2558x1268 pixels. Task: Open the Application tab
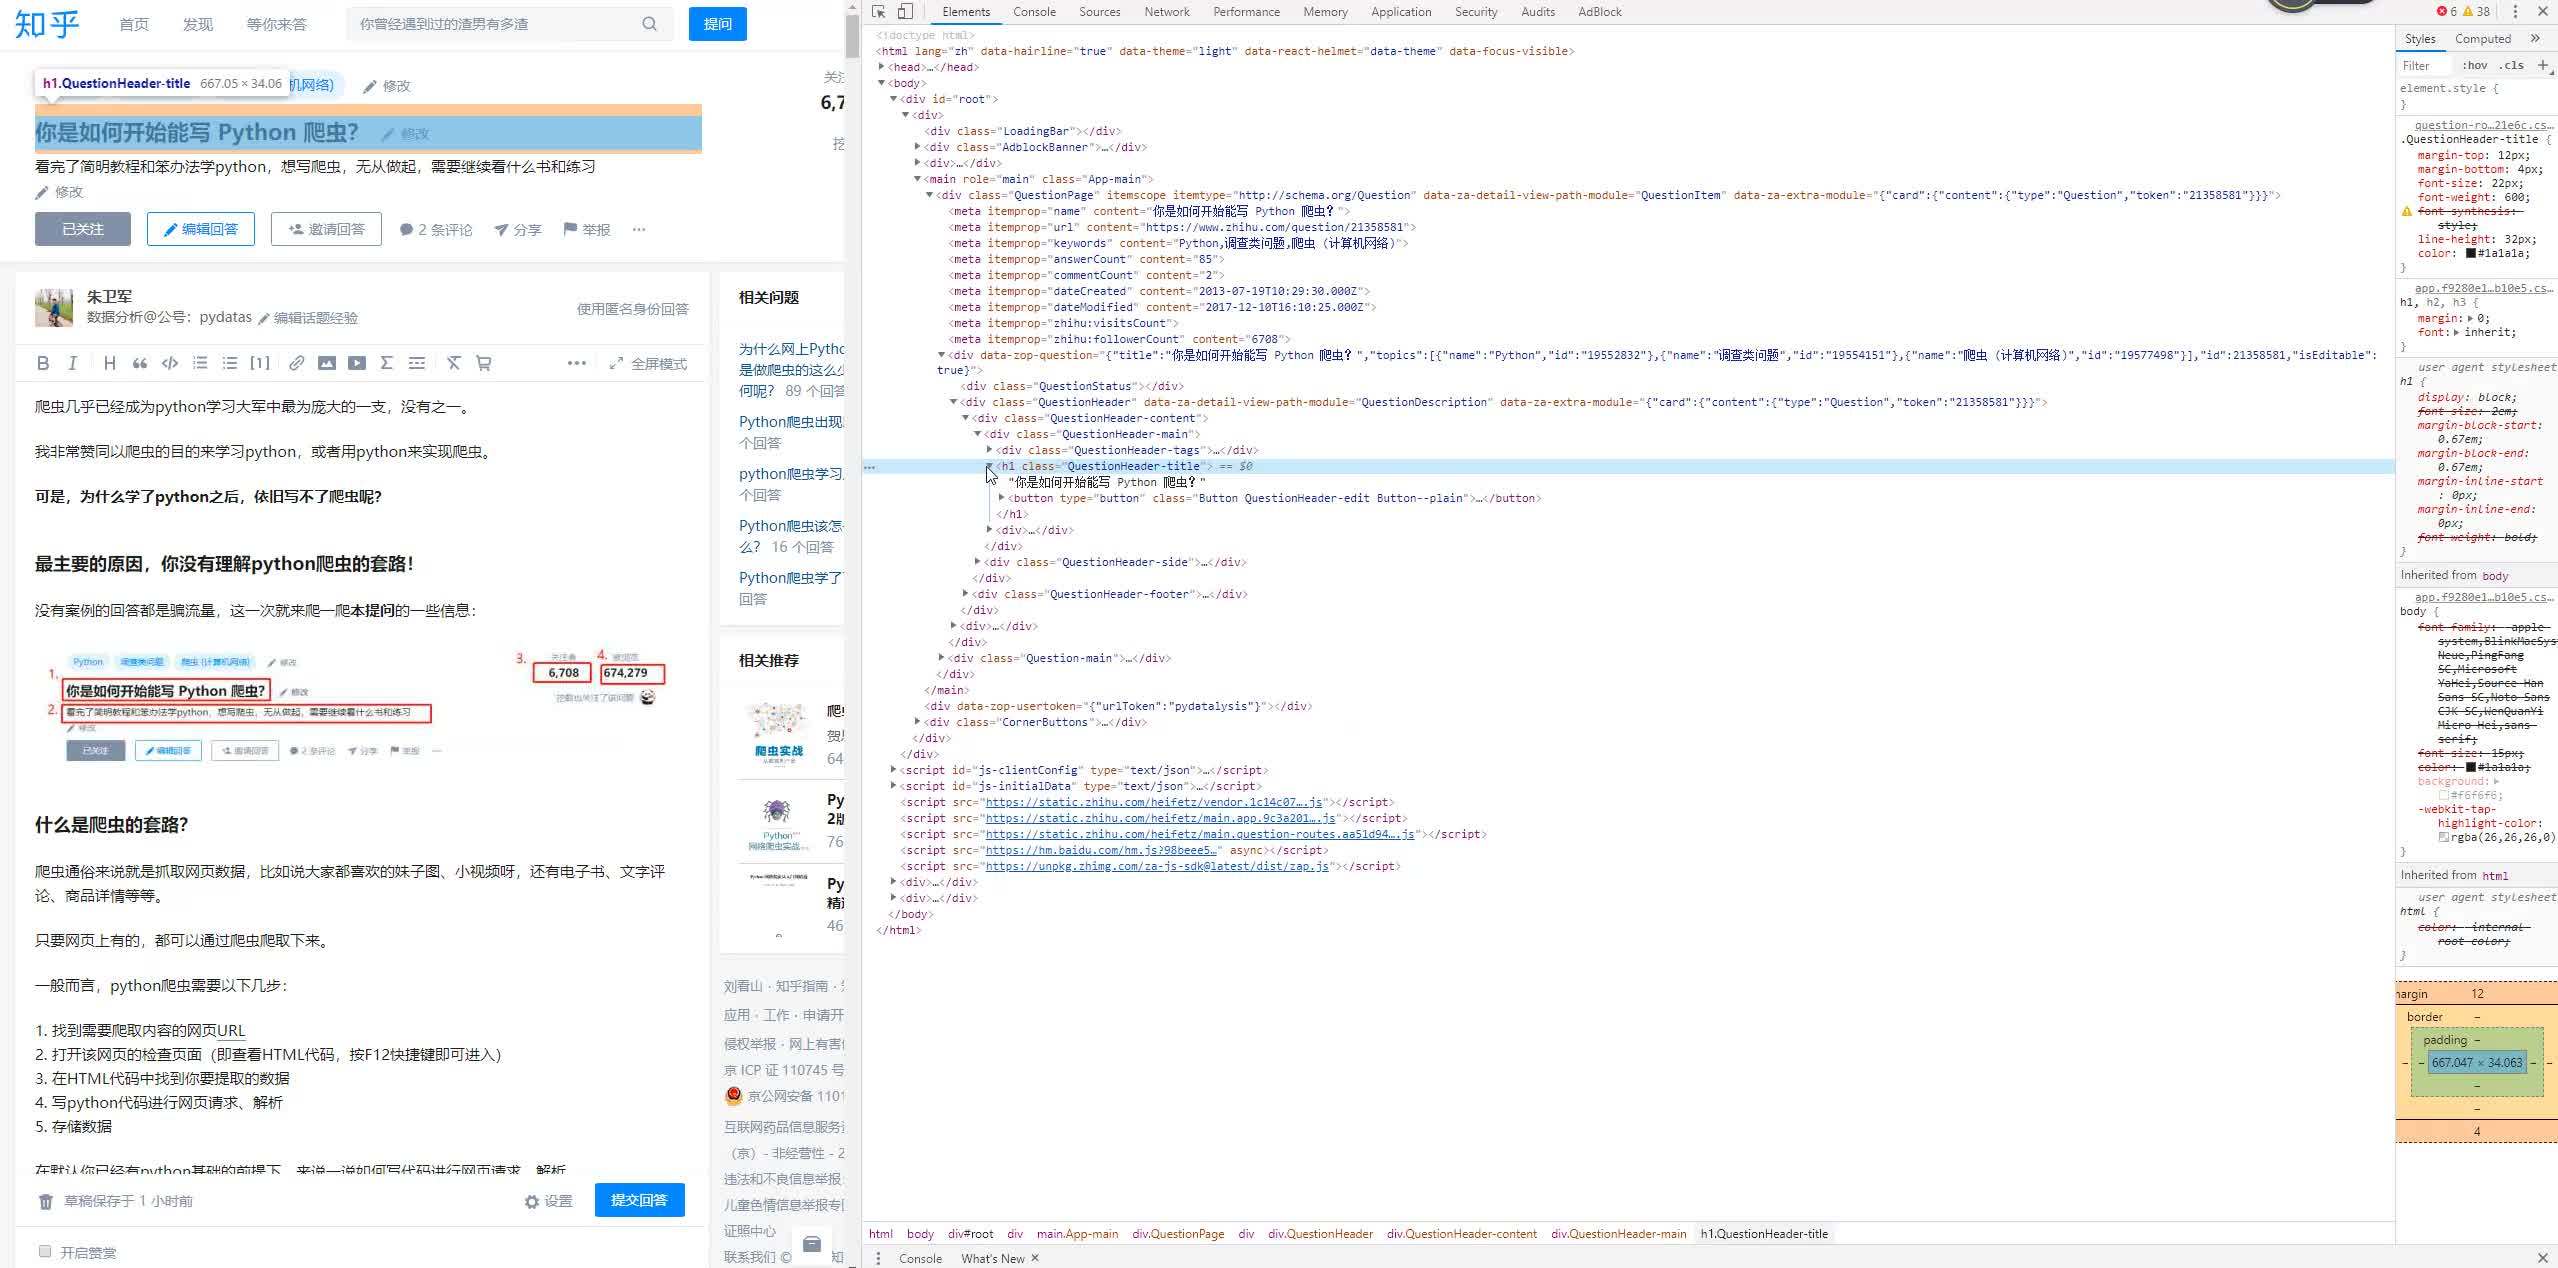1400,12
